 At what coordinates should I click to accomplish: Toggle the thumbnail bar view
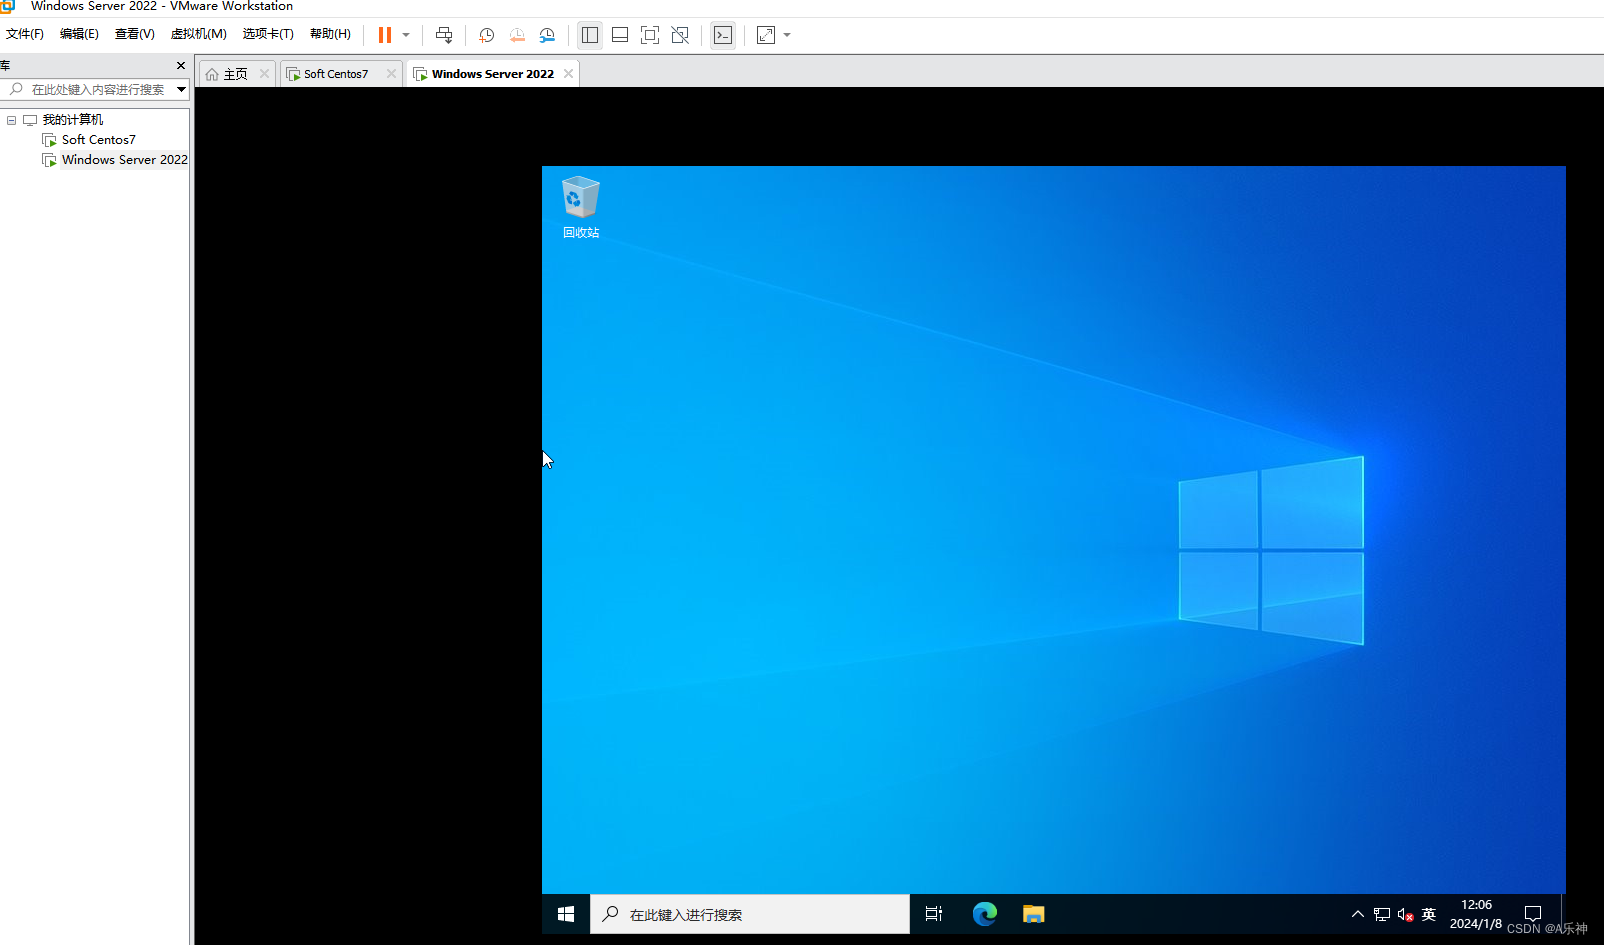620,35
